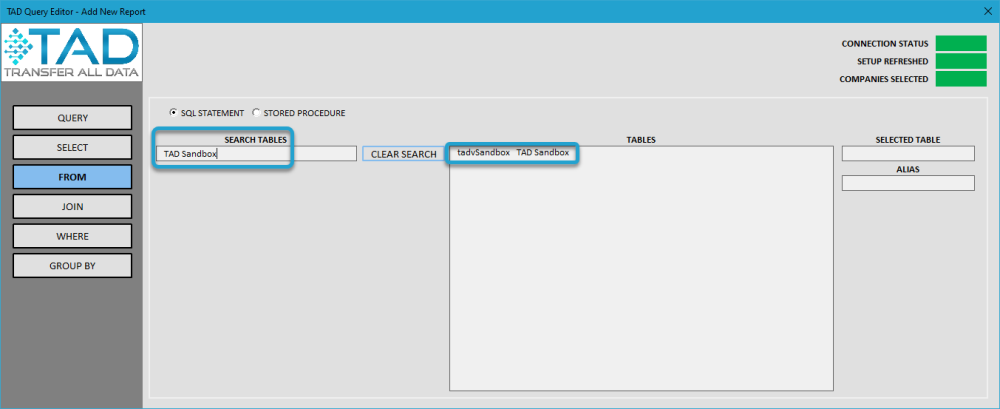Select the highlighted FROM section button
Image resolution: width=1000 pixels, height=409 pixels.
click(73, 177)
